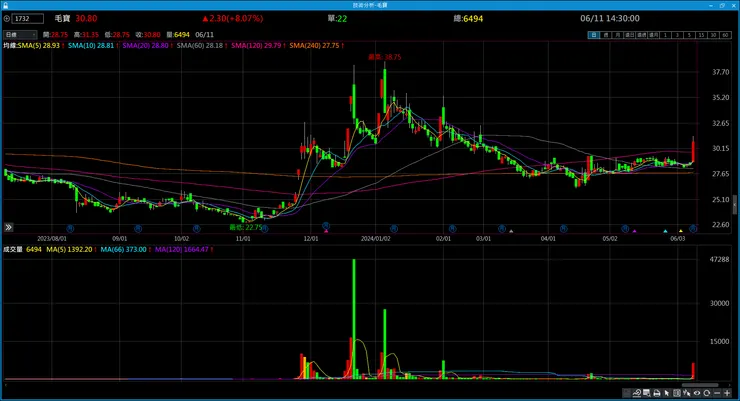This screenshot has width=740, height=401.
Task: Click the SMA(5) 28.93 label
Action: pyautogui.click(x=39, y=45)
